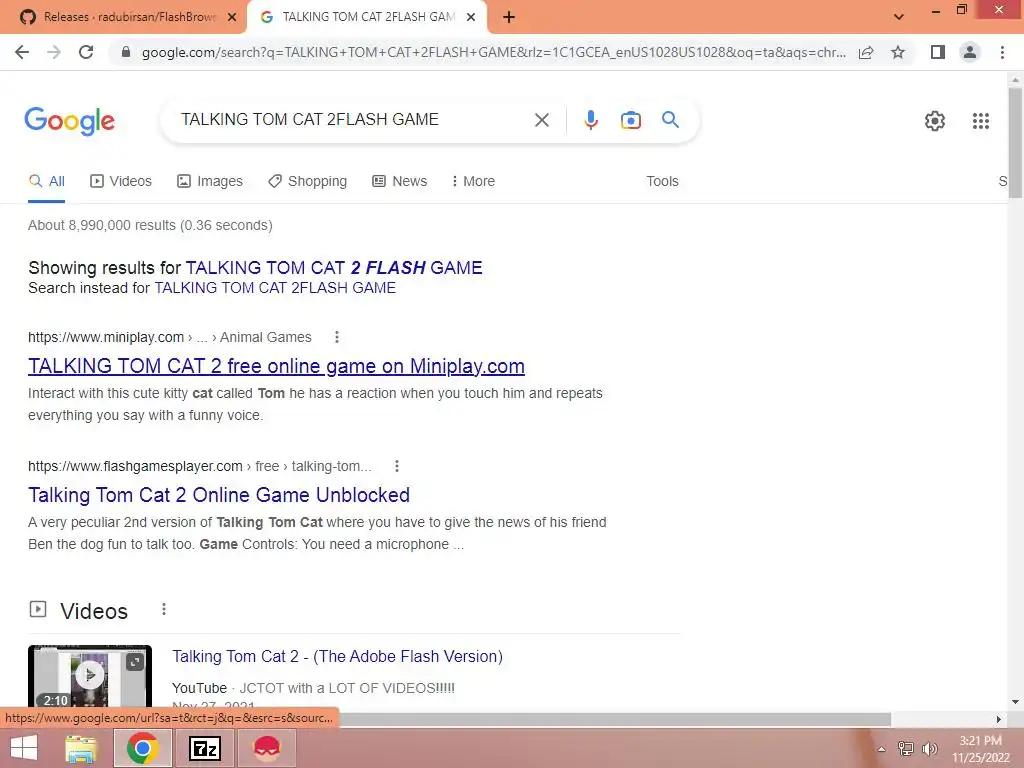Click the scrollbar down arrow
The width and height of the screenshot is (1024, 768).
point(1015,702)
